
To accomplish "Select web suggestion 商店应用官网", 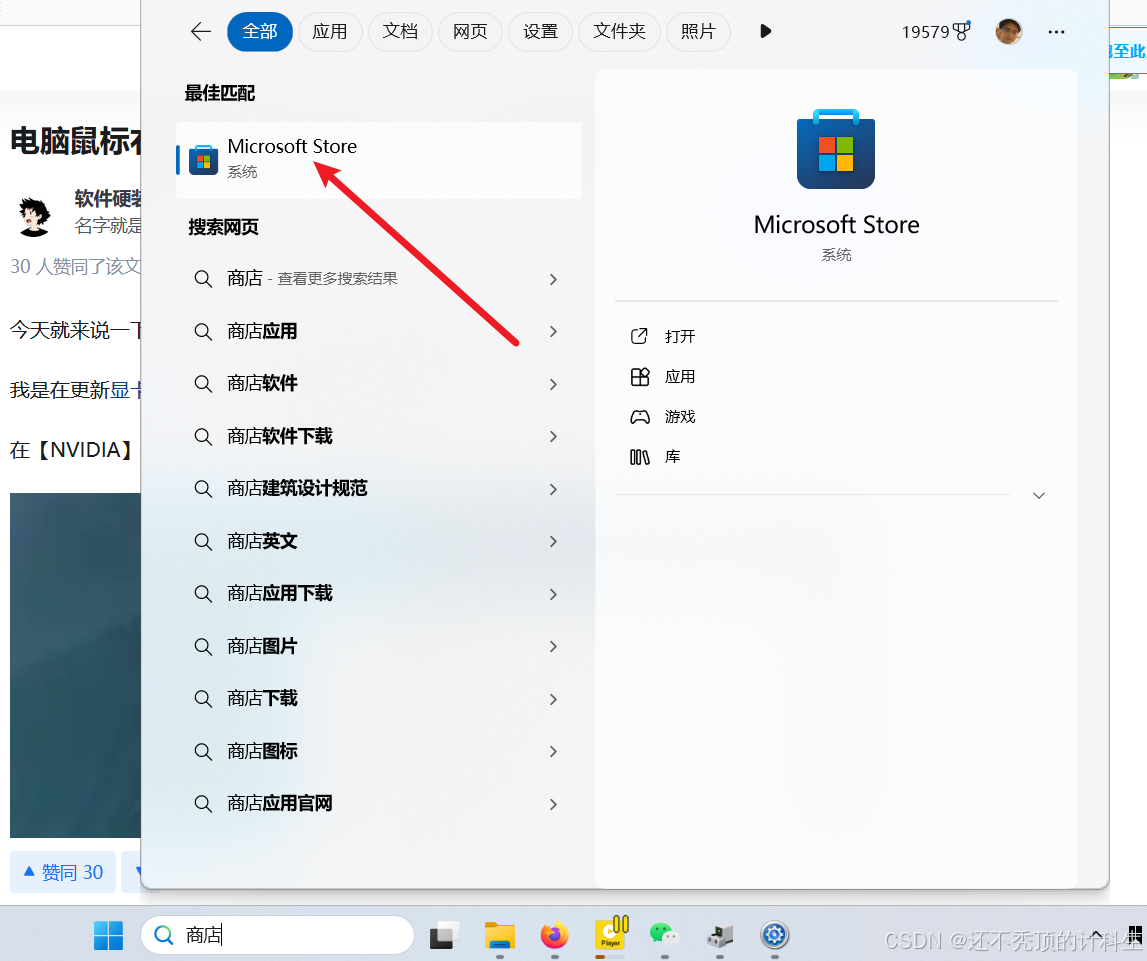I will [x=379, y=804].
